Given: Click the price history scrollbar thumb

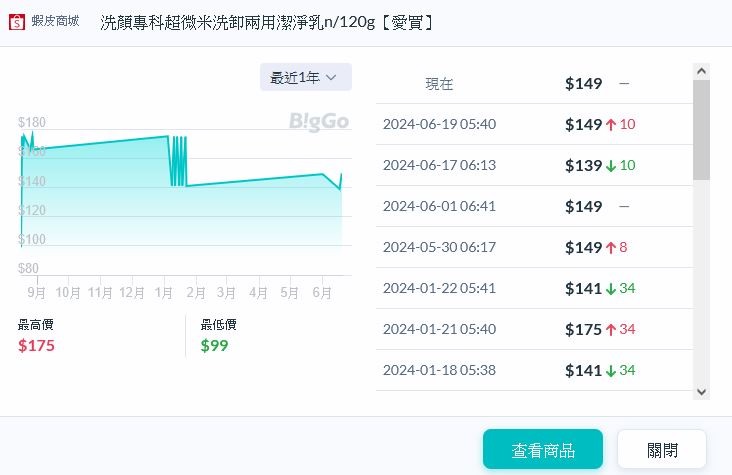Looking at the screenshot, I should 701,130.
